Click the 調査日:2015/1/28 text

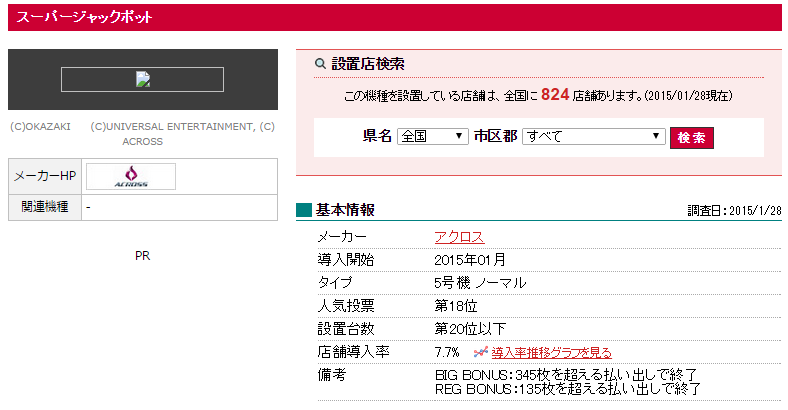734,211
